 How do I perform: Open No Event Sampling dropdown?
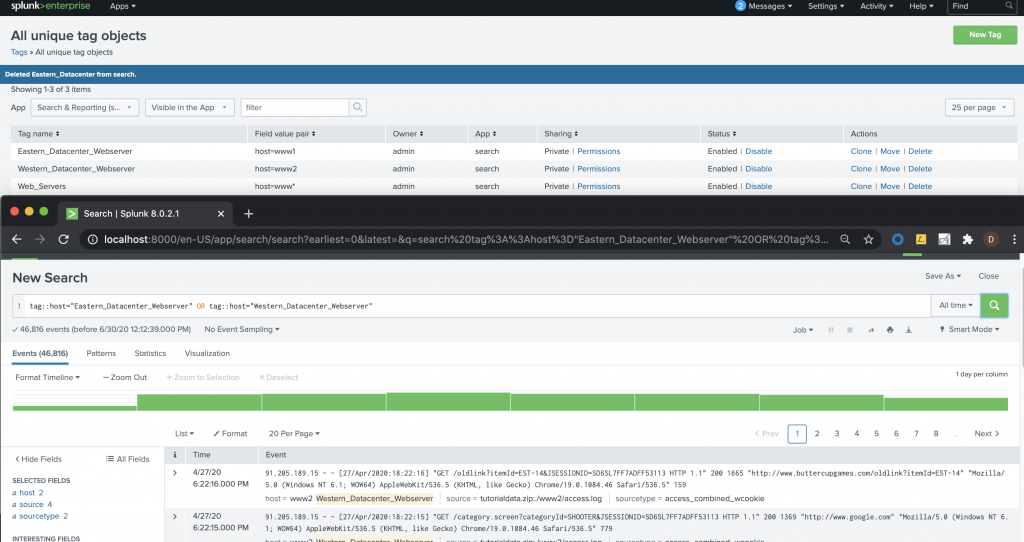coord(242,329)
